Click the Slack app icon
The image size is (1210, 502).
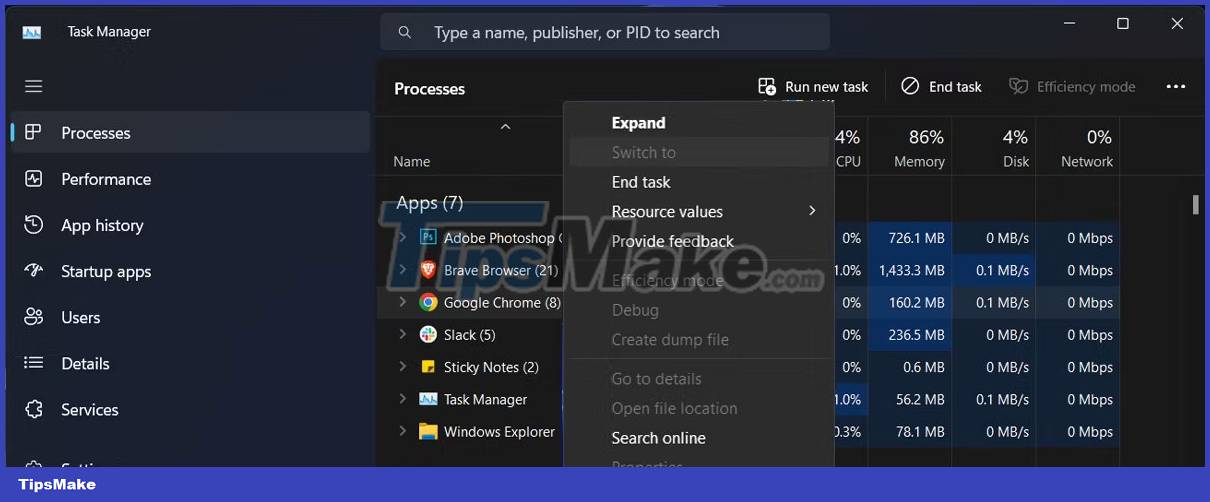pyautogui.click(x=428, y=334)
